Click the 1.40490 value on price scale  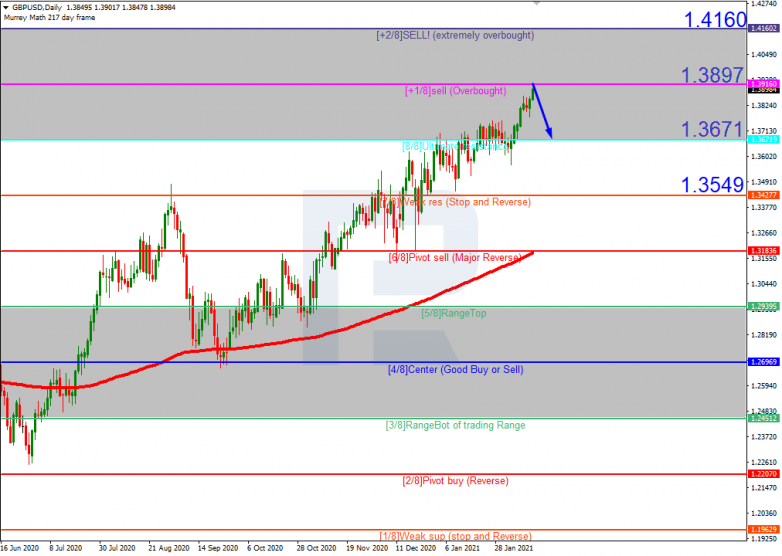tap(764, 54)
